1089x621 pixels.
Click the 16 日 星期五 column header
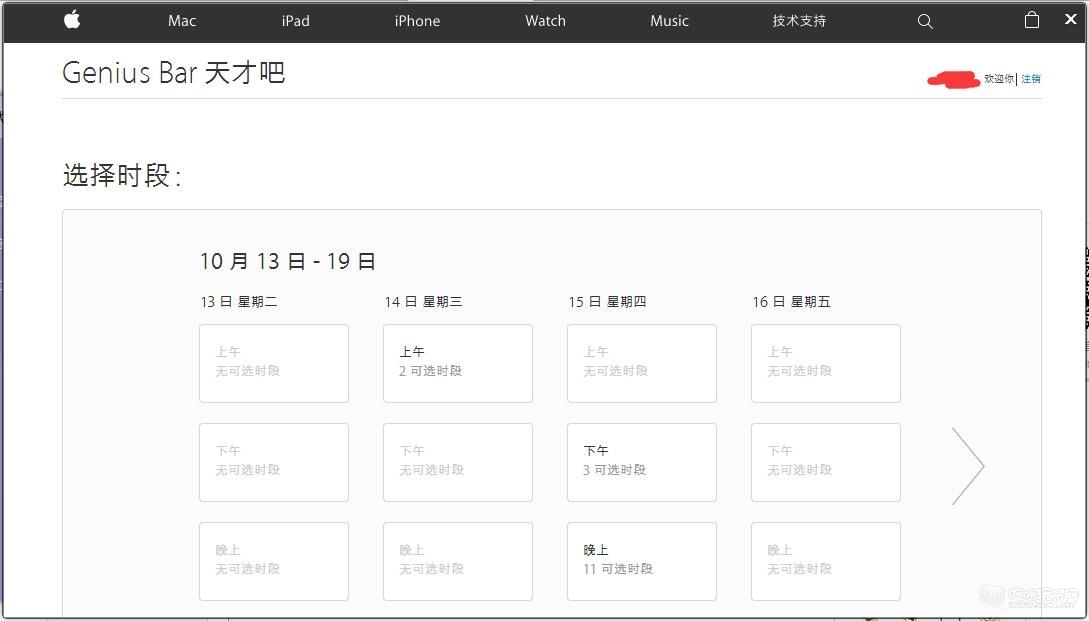pos(791,301)
